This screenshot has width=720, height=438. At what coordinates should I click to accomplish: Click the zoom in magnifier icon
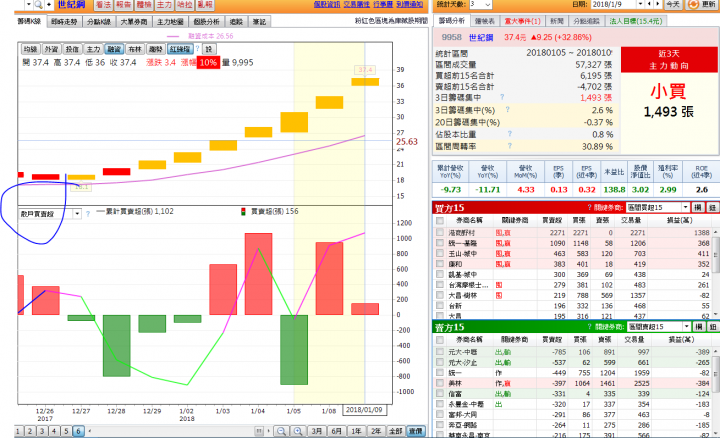(x=298, y=431)
